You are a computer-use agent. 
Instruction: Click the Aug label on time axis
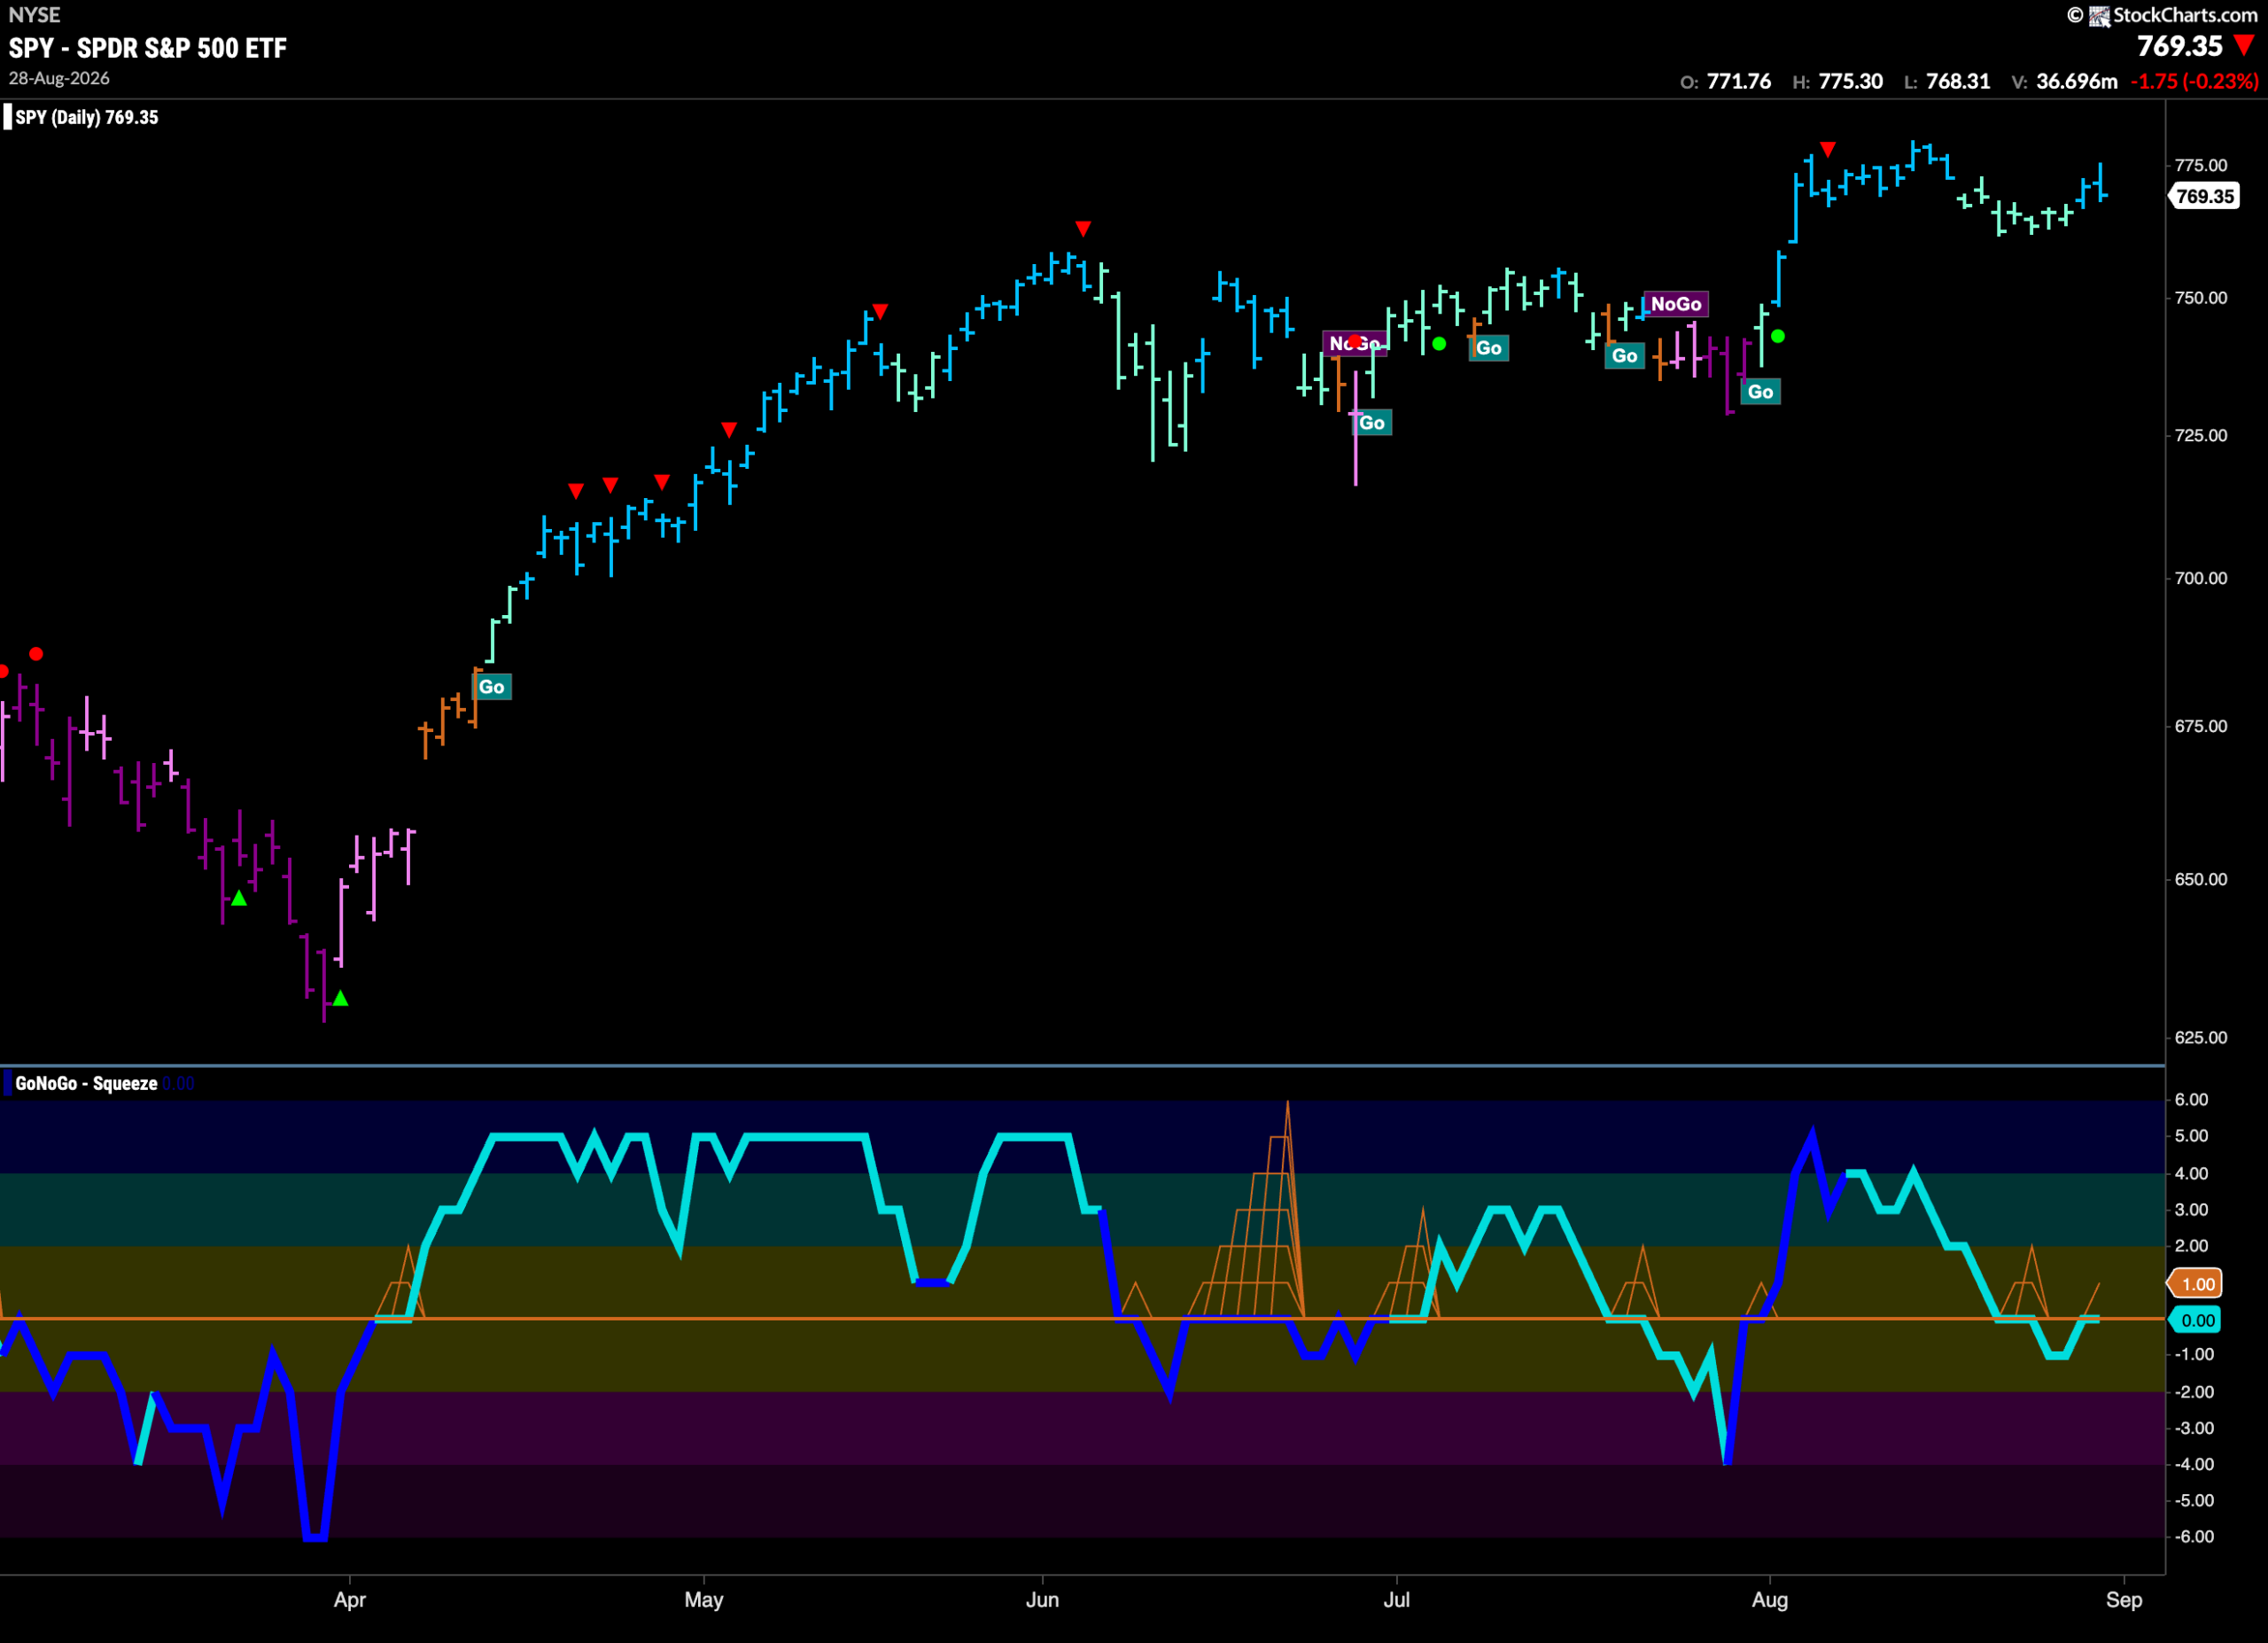tap(1770, 1600)
